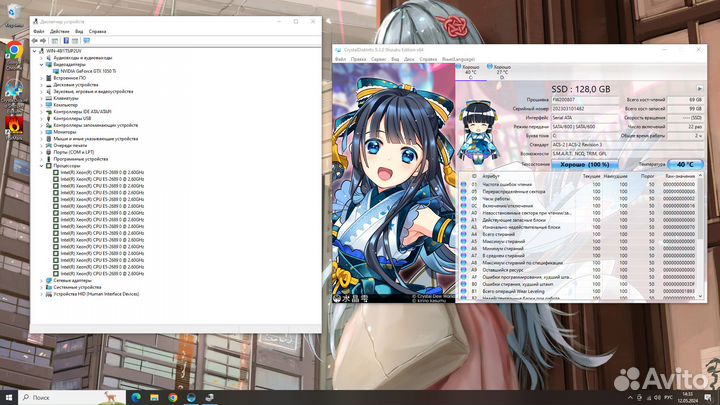Select Контроллеры запоминающих устройств category
Image resolution: width=720 pixels, height=405 pixels.
96,125
